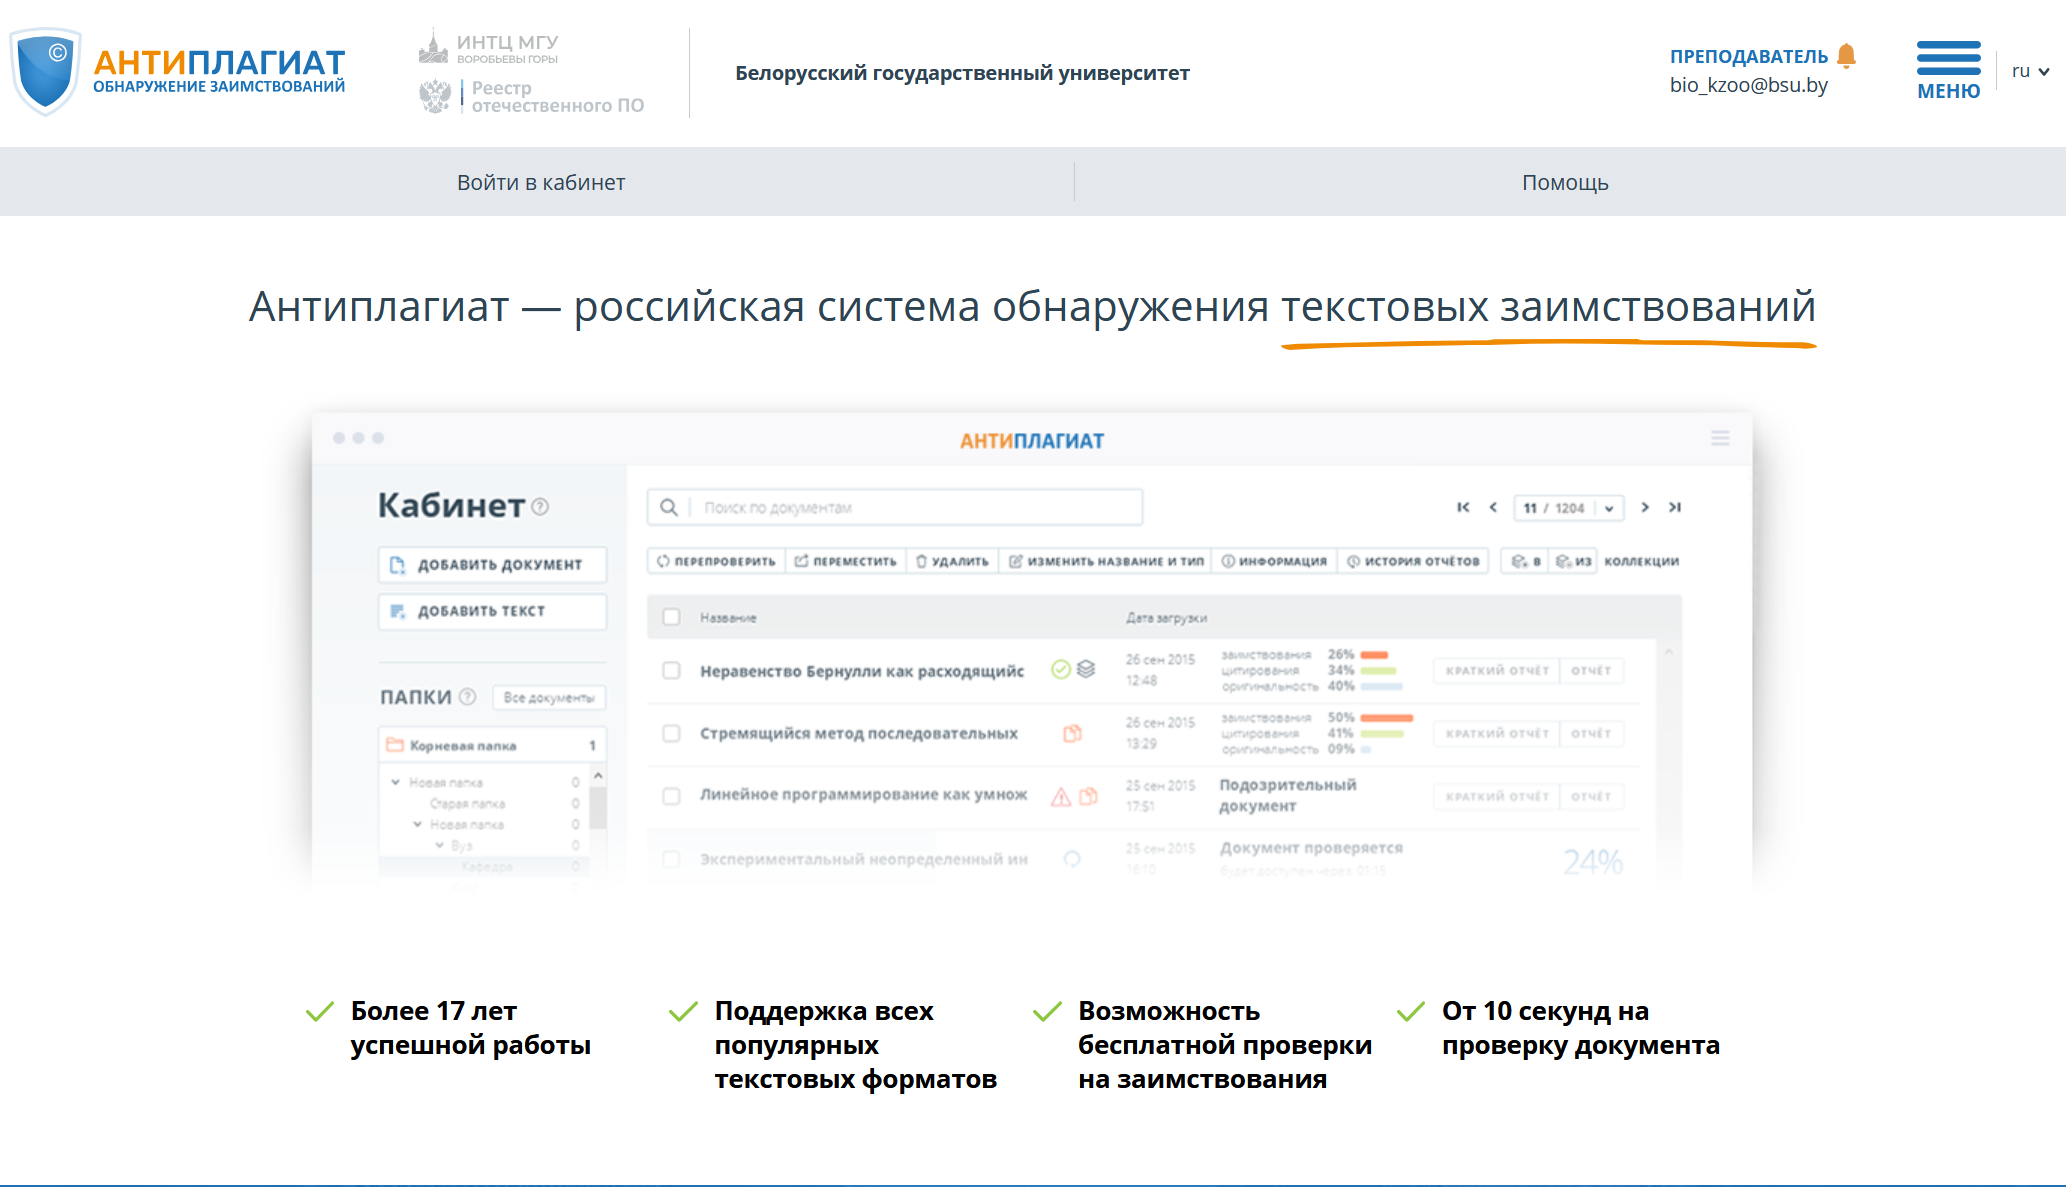Image resolution: width=2066 pixels, height=1187 pixels.
Task: Click the ПРЕПОДАВАТЕЛЬ role link
Action: pyautogui.click(x=1748, y=57)
